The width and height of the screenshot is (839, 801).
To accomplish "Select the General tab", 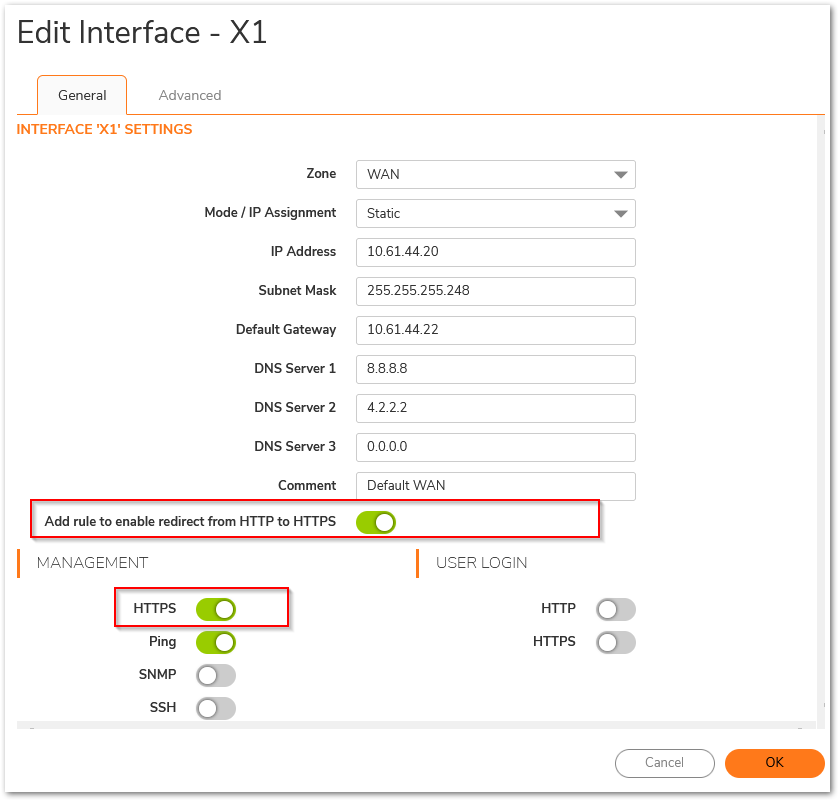I will (x=82, y=95).
